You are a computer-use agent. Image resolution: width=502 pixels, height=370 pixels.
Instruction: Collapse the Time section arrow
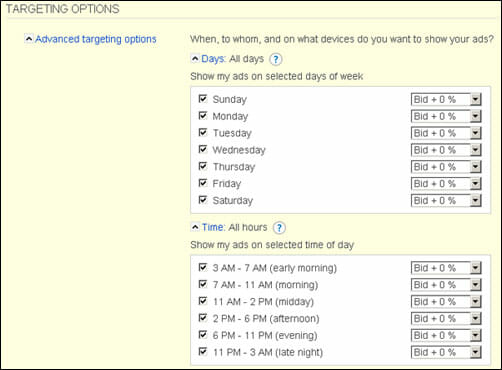pos(195,227)
